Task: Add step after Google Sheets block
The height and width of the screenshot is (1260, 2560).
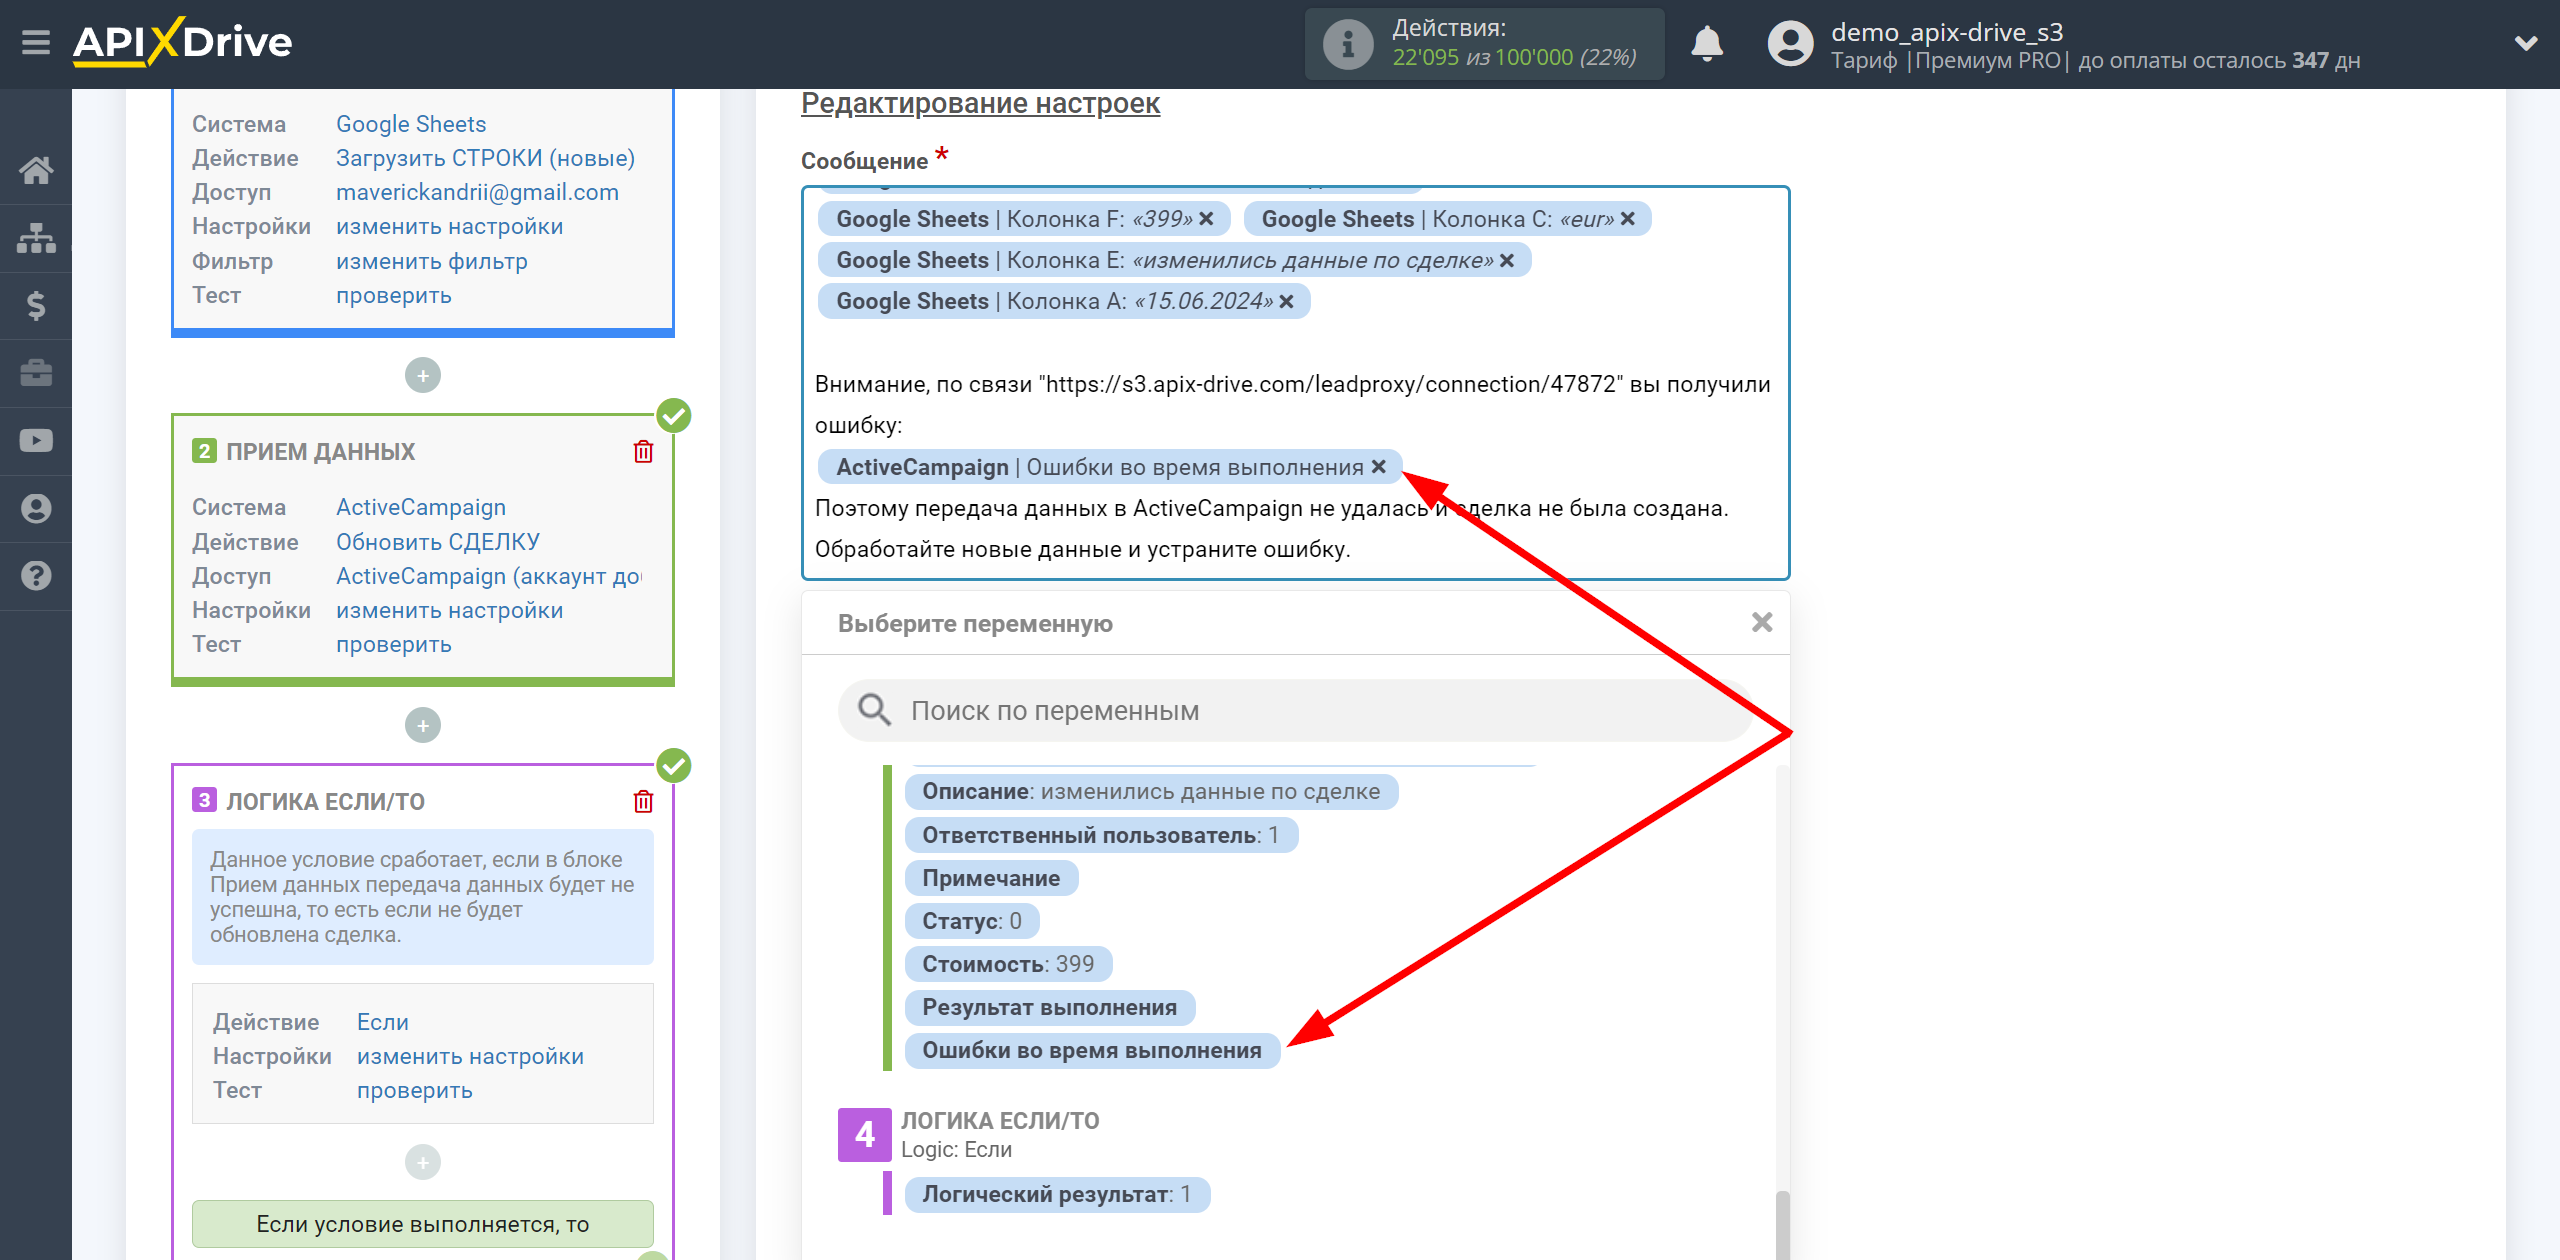Action: pos(423,376)
